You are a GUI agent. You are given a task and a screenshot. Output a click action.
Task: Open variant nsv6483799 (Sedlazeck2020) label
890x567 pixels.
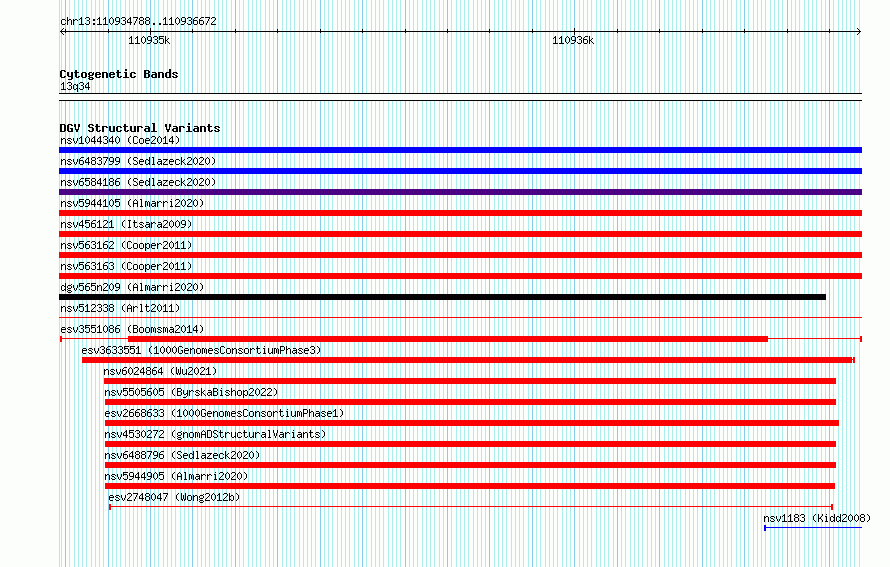[x=138, y=161]
